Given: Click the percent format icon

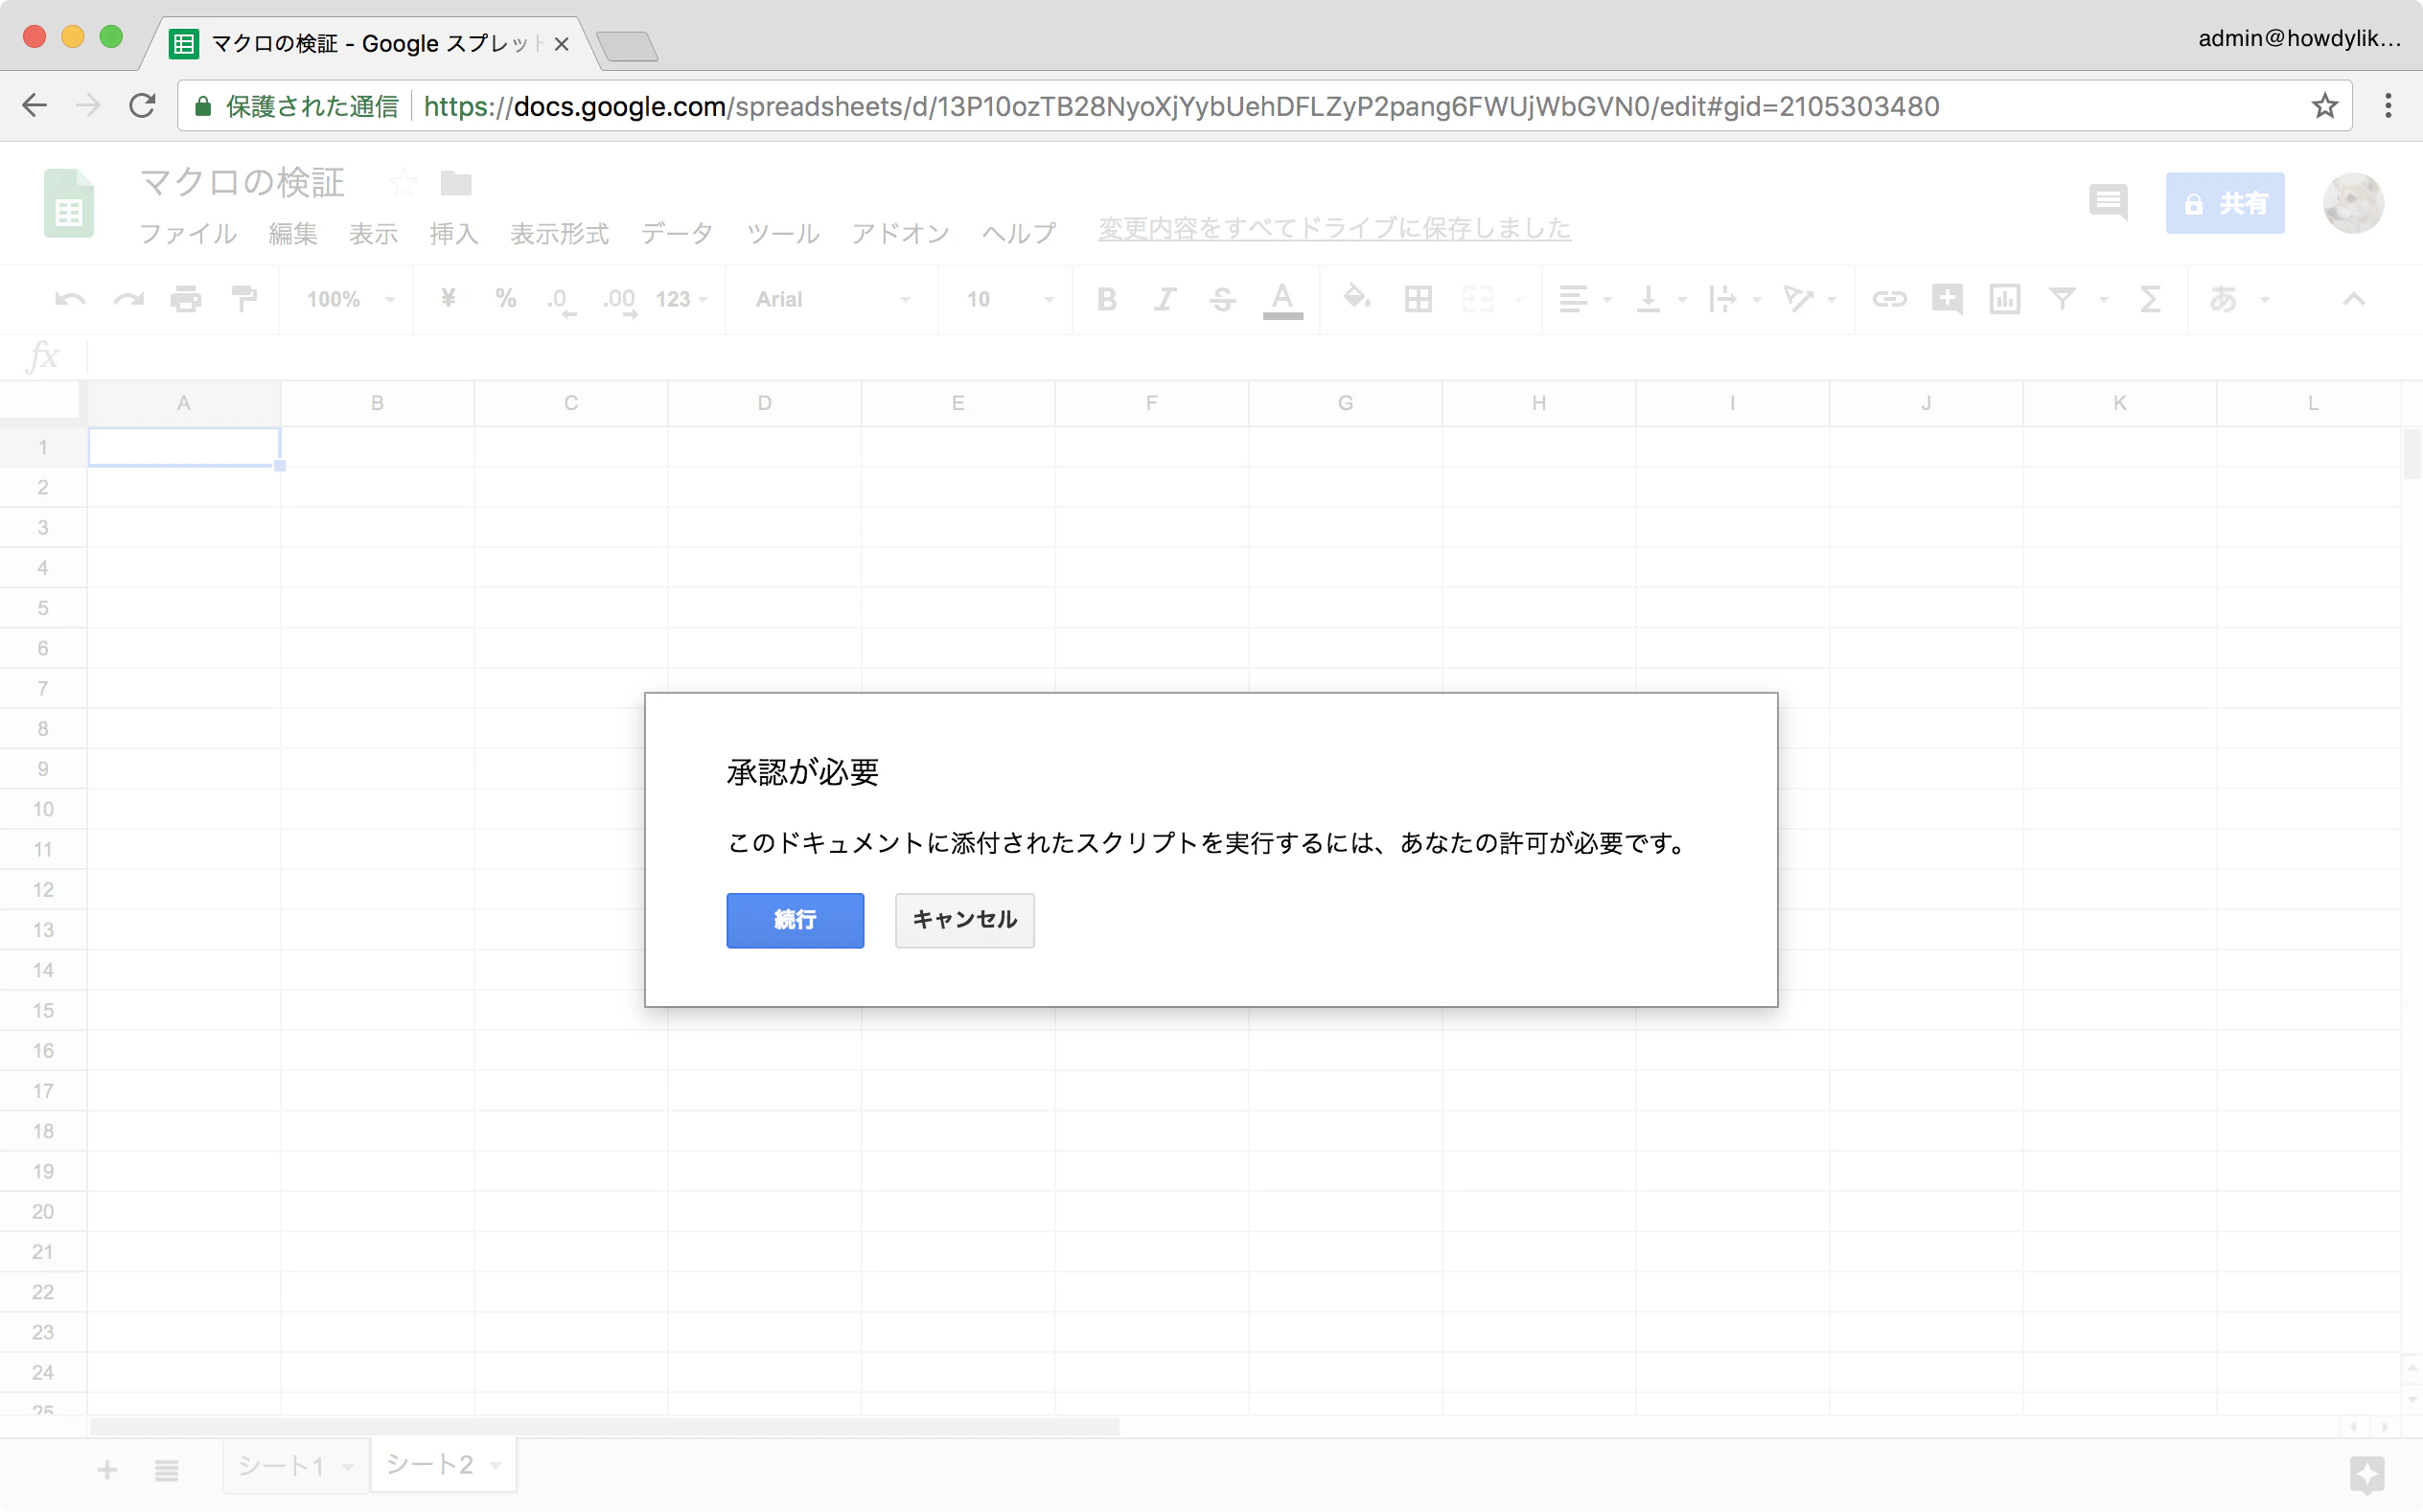Looking at the screenshot, I should [x=506, y=299].
